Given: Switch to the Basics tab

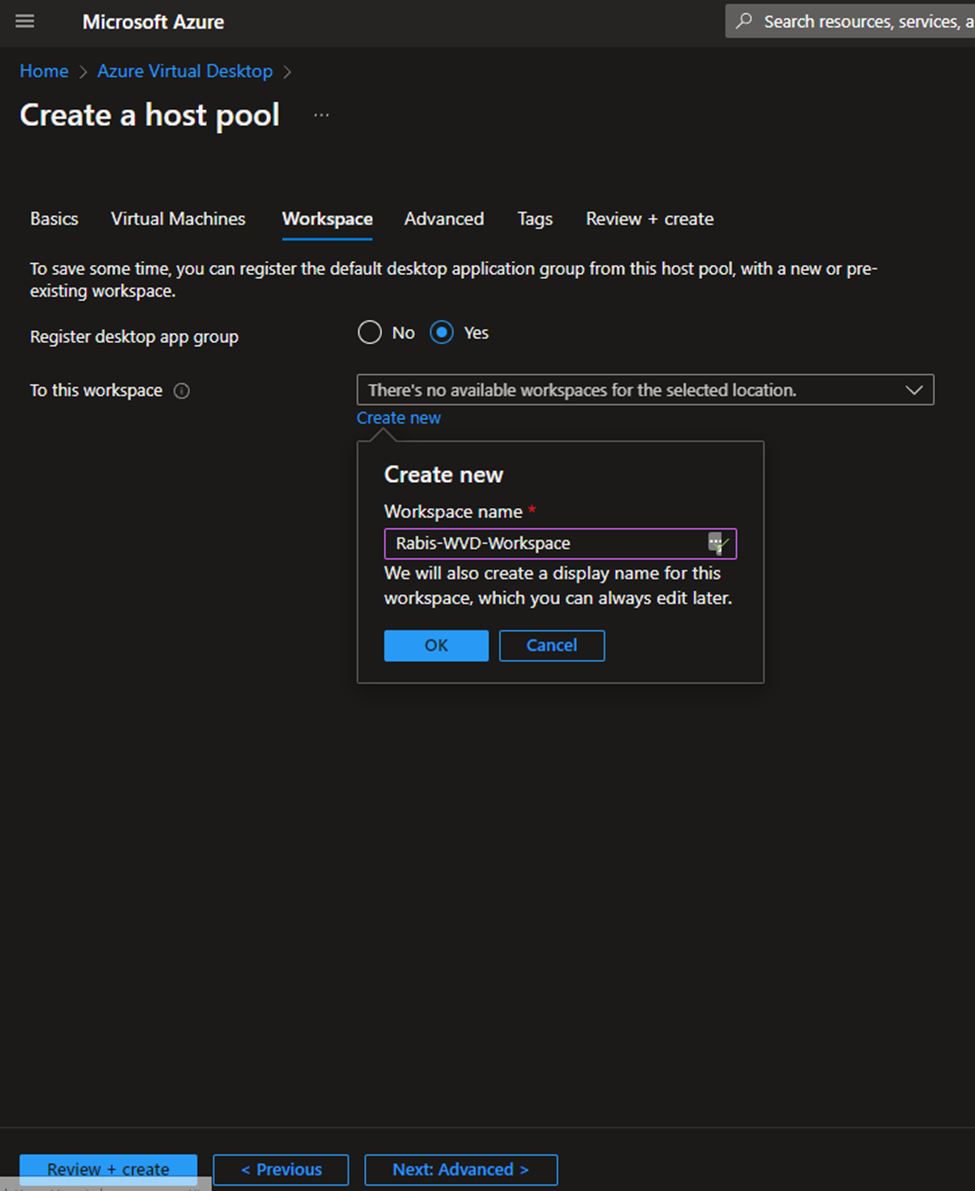Looking at the screenshot, I should pos(54,219).
